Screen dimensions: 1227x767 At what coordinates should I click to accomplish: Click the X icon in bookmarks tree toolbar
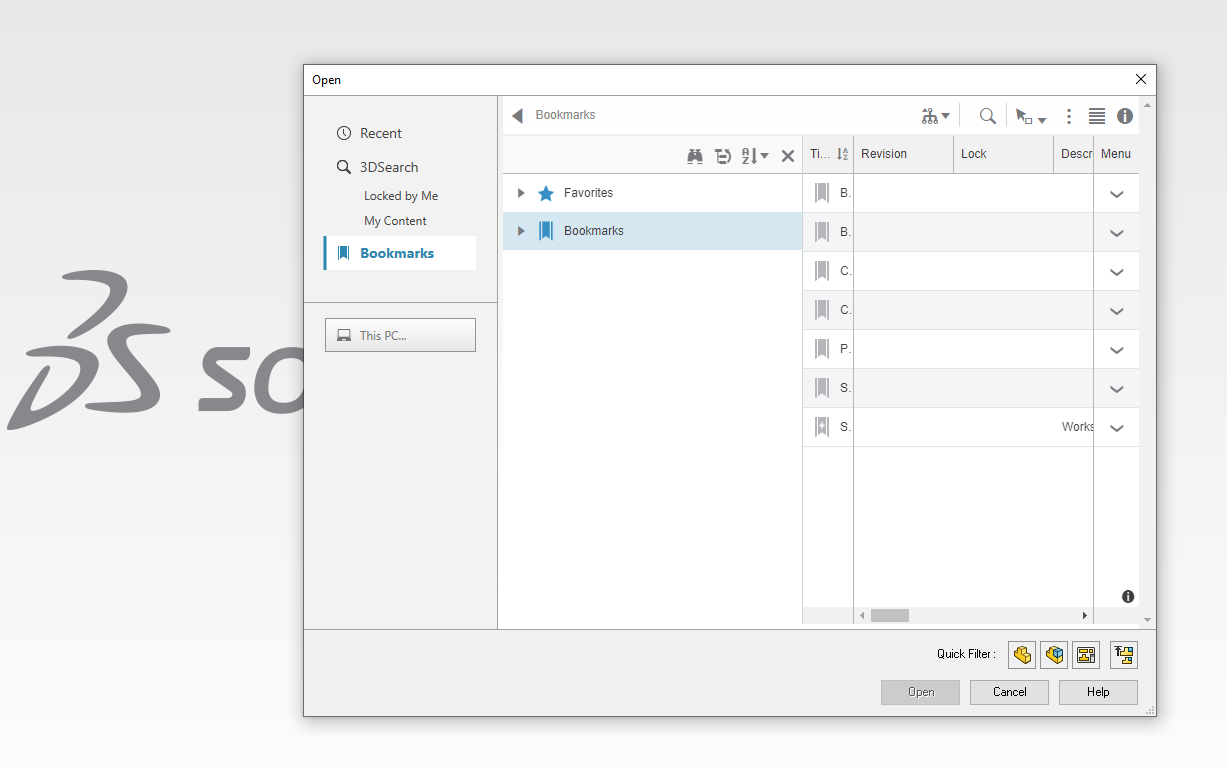coord(788,156)
